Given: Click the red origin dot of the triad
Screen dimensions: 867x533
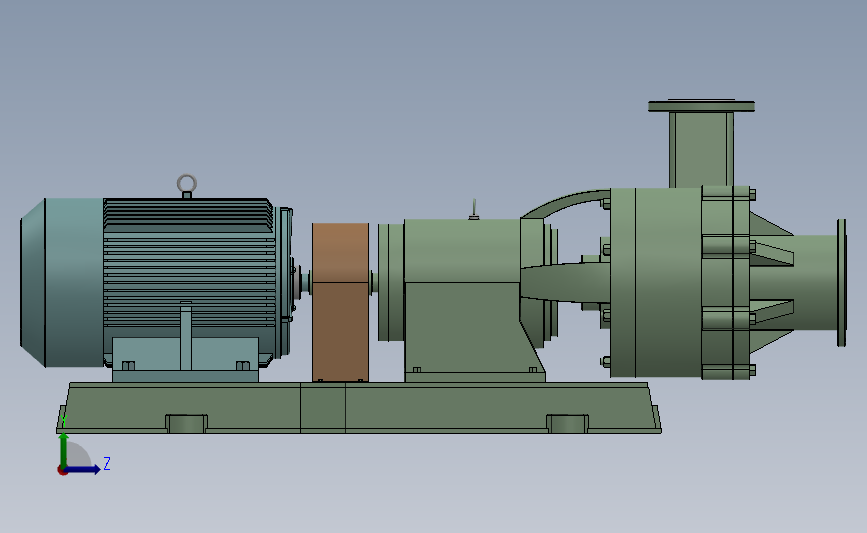Looking at the screenshot, I should [62, 471].
